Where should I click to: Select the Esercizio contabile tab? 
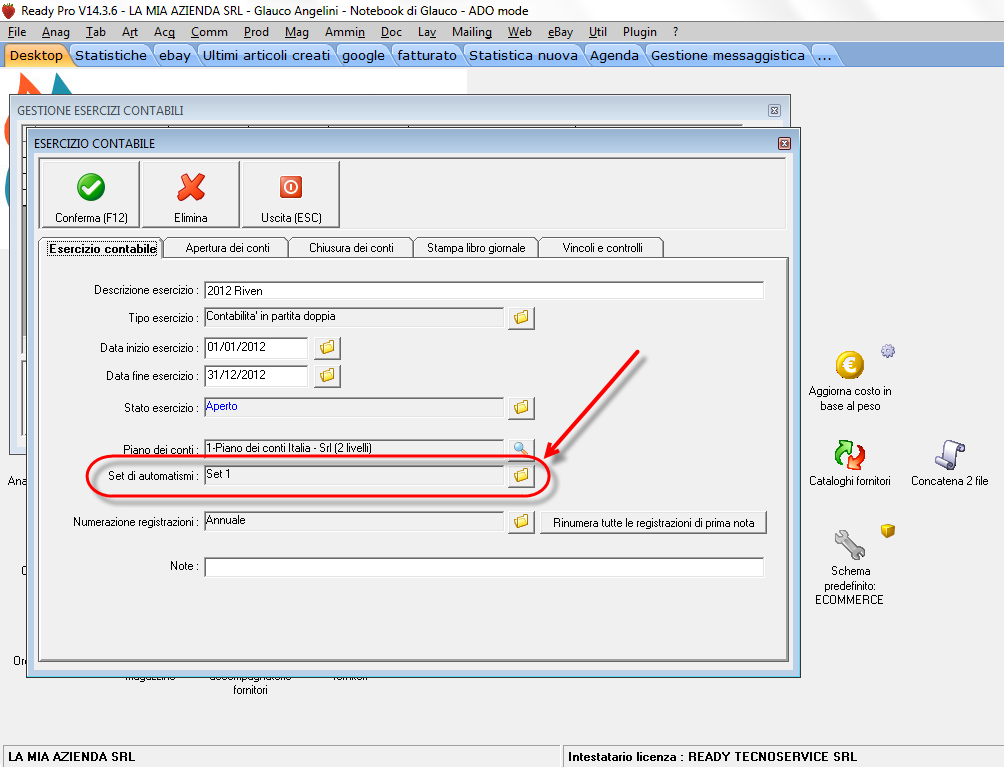pyautogui.click(x=102, y=248)
